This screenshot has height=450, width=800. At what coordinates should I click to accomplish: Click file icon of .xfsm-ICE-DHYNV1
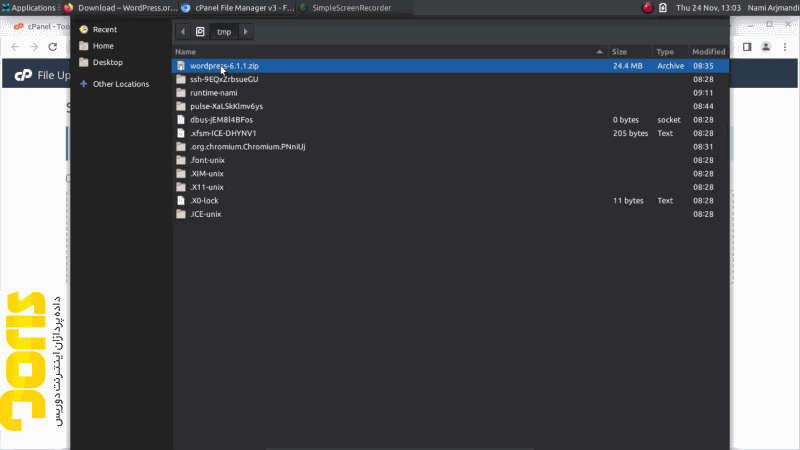pos(181,133)
